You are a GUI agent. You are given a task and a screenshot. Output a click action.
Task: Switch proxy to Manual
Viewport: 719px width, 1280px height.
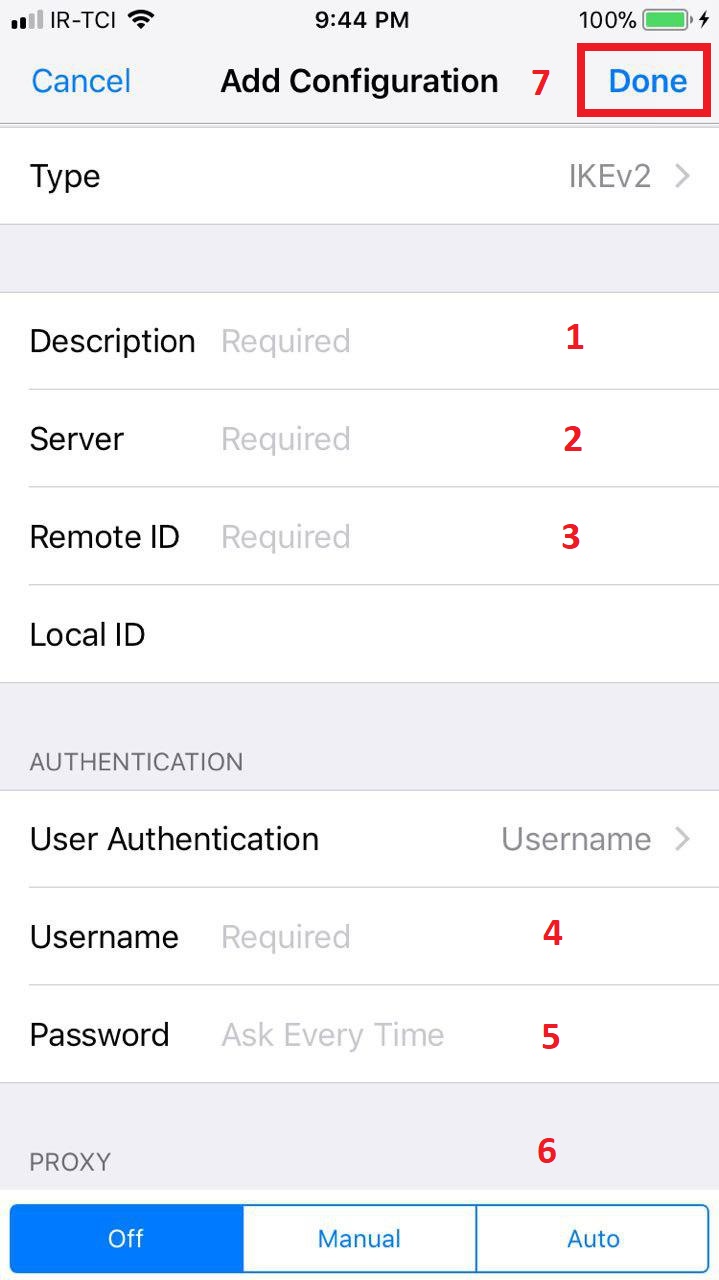(359, 1238)
